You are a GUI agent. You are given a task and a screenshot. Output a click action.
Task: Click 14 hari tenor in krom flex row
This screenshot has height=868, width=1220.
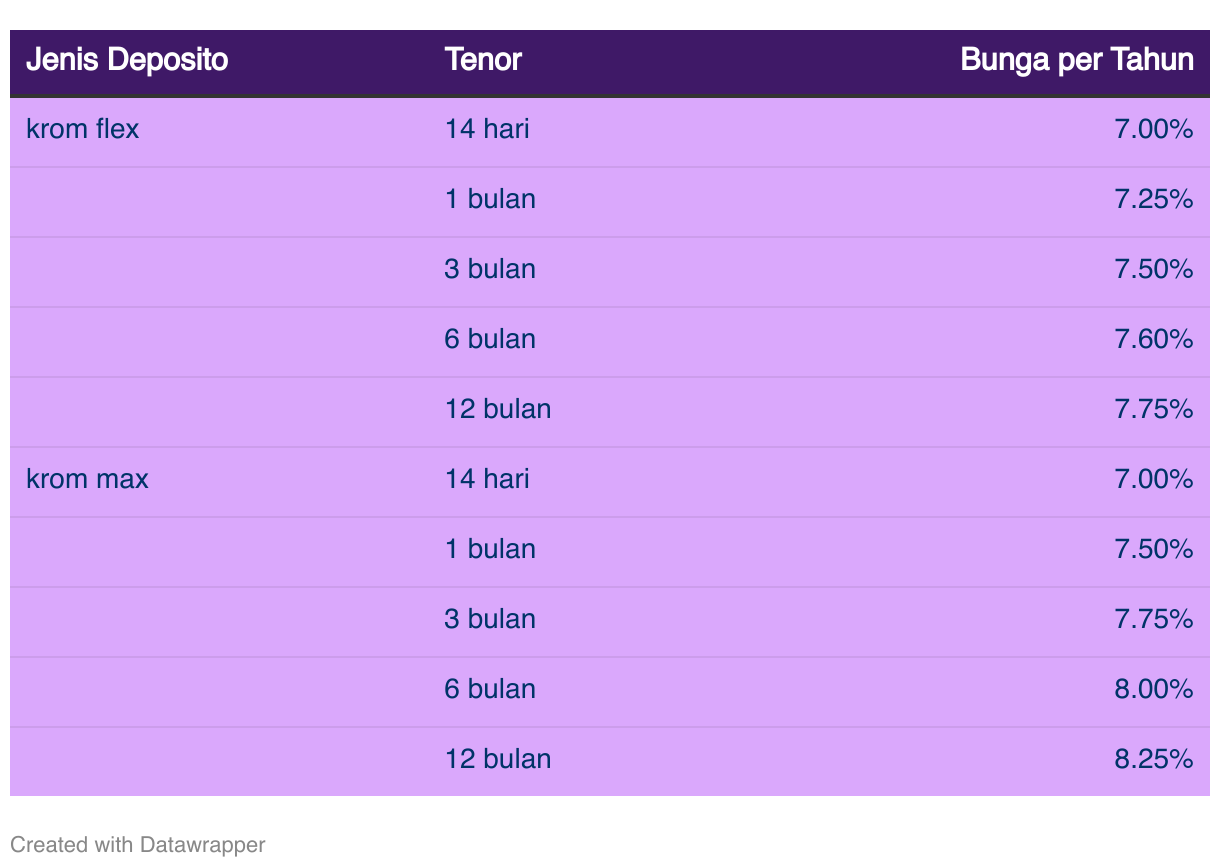pos(487,129)
